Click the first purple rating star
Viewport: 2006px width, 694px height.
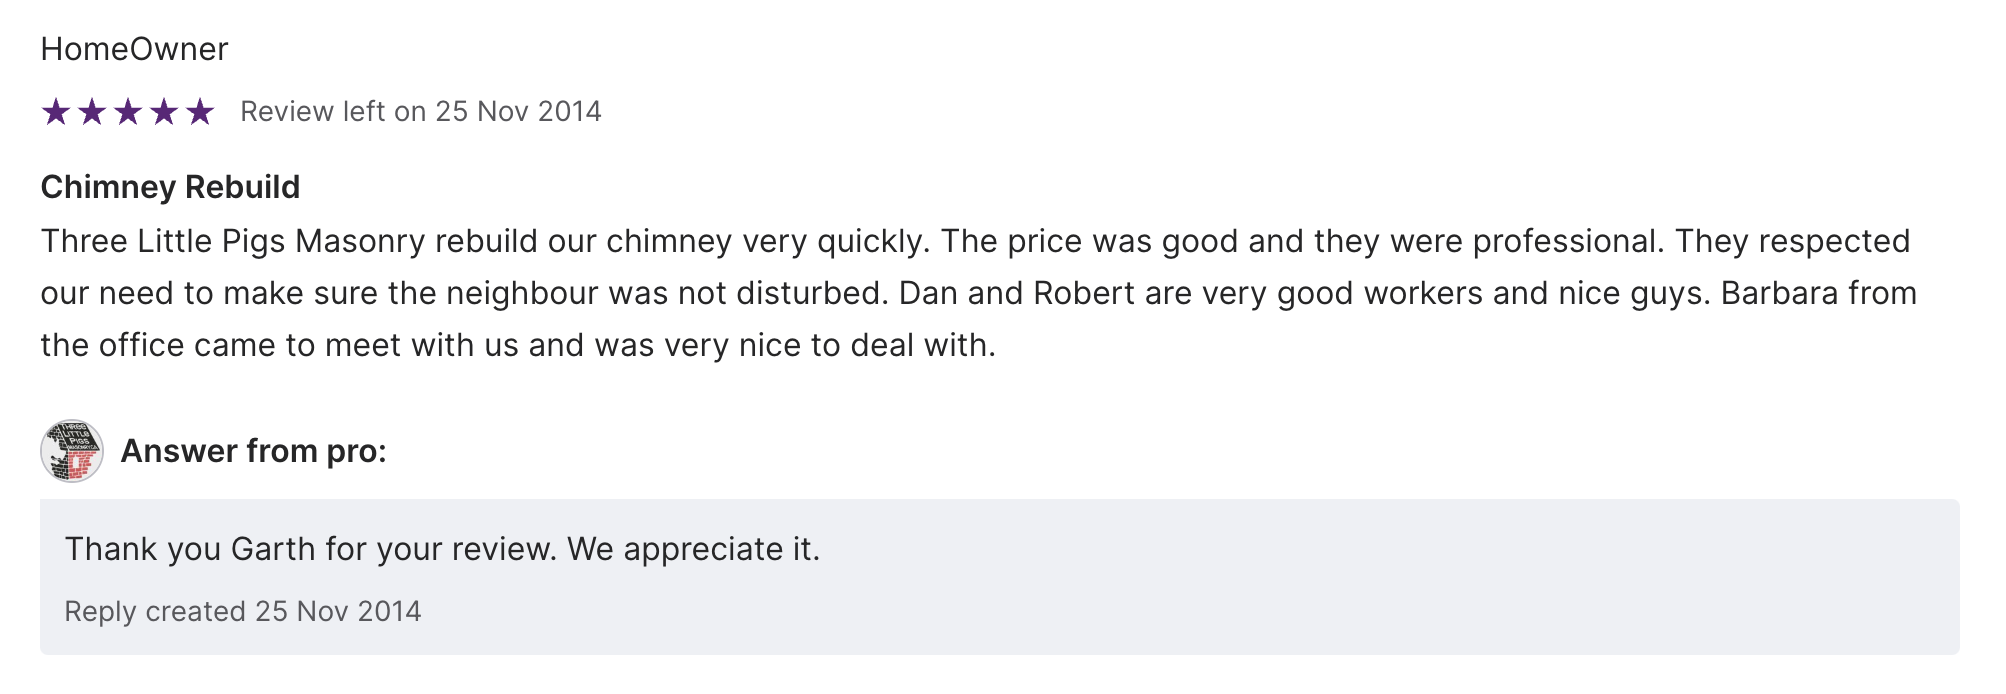click(x=56, y=112)
